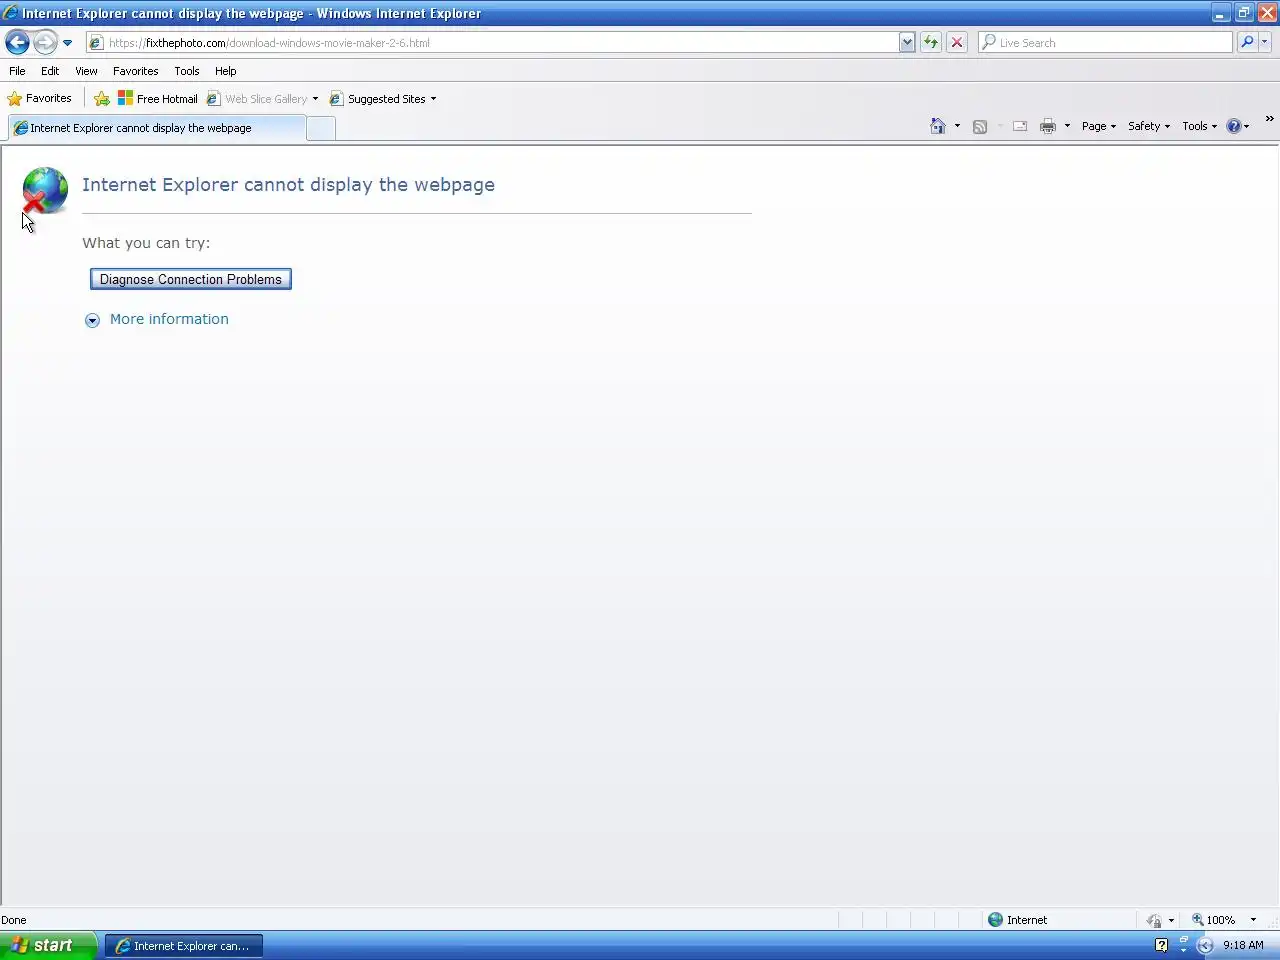Open the Home button dropdown arrow

click(957, 126)
